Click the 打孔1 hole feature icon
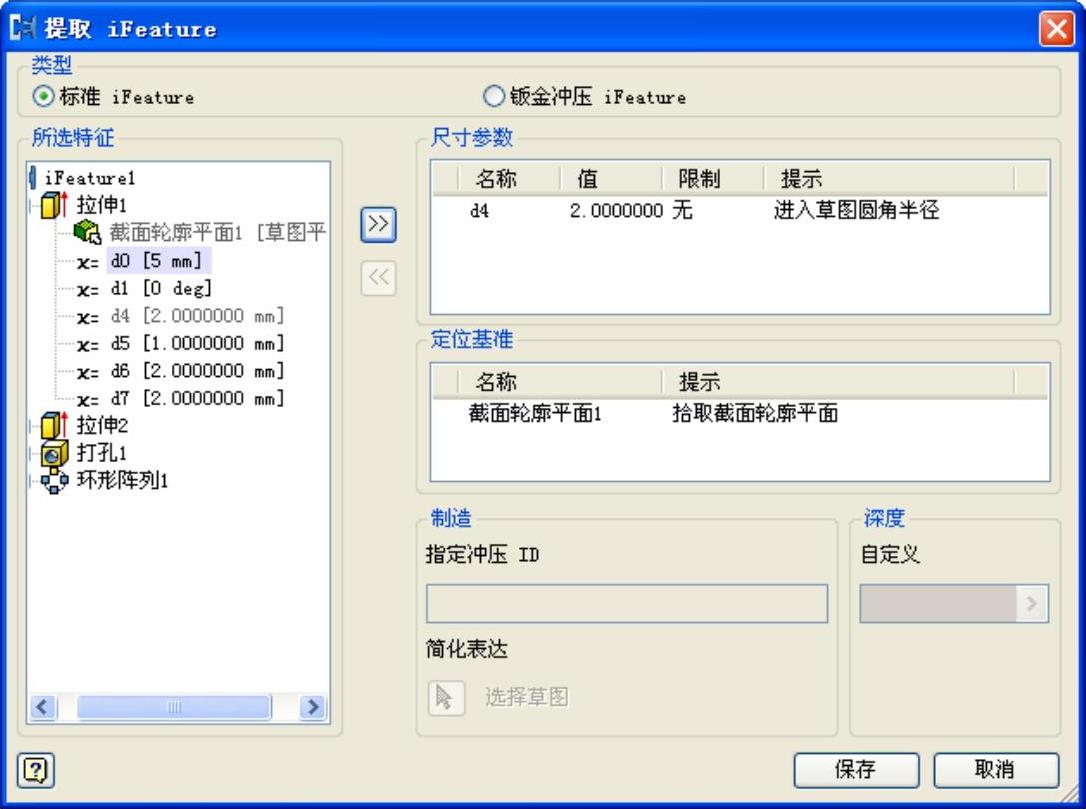The width and height of the screenshot is (1086, 809). click(55, 453)
